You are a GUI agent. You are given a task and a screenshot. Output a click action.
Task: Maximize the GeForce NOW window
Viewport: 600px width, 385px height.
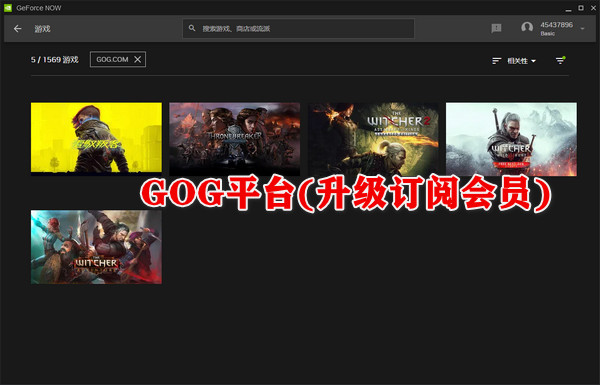pyautogui.click(x=581, y=8)
